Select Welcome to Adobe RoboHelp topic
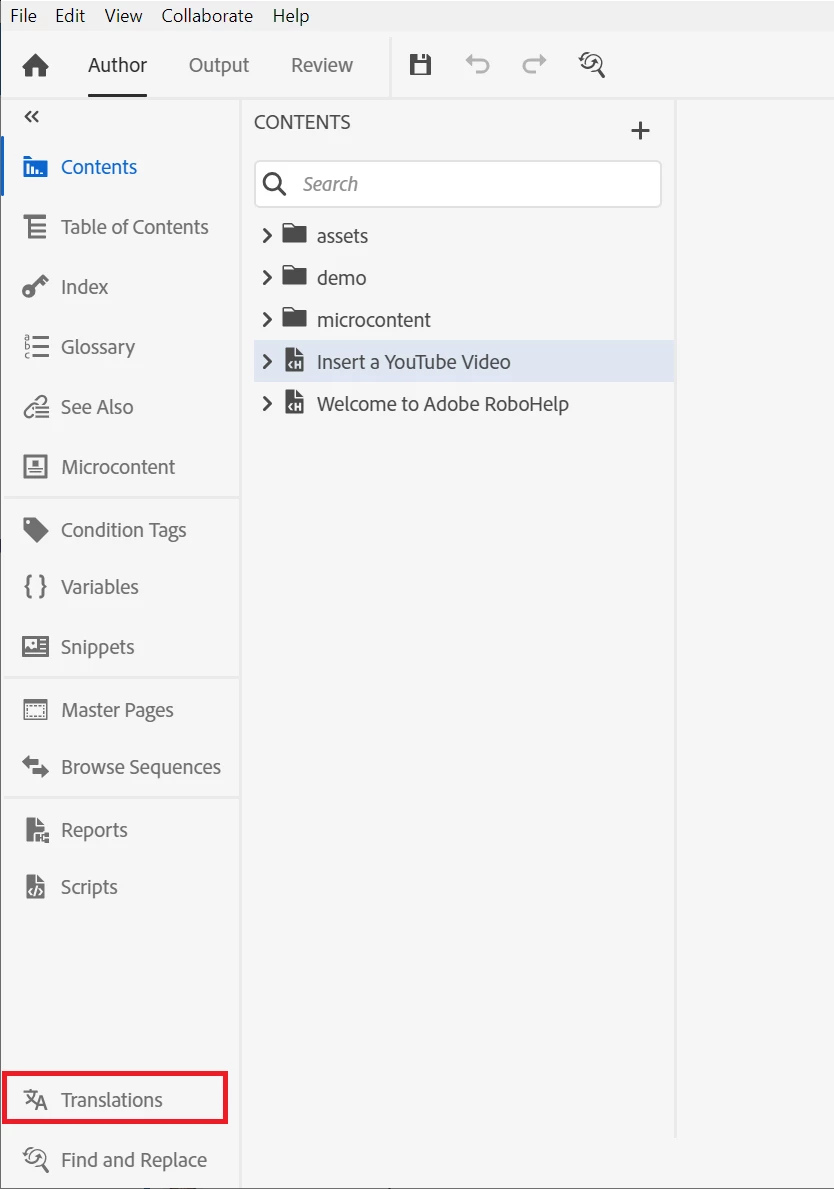The height and width of the screenshot is (1189, 834). (x=464, y=404)
